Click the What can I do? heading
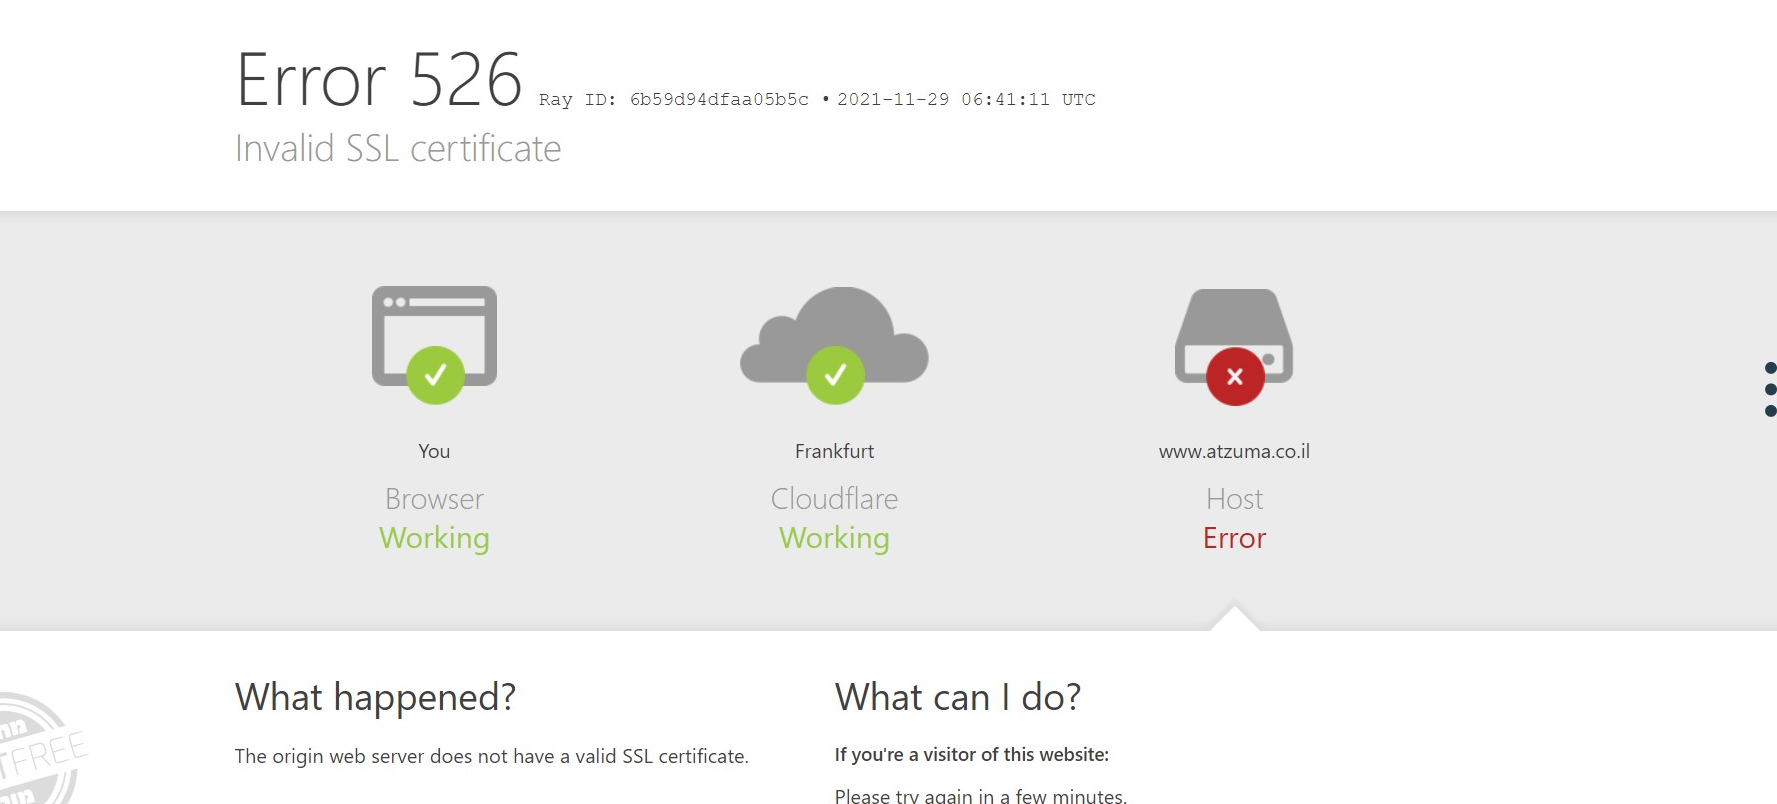This screenshot has width=1777, height=804. (x=958, y=697)
